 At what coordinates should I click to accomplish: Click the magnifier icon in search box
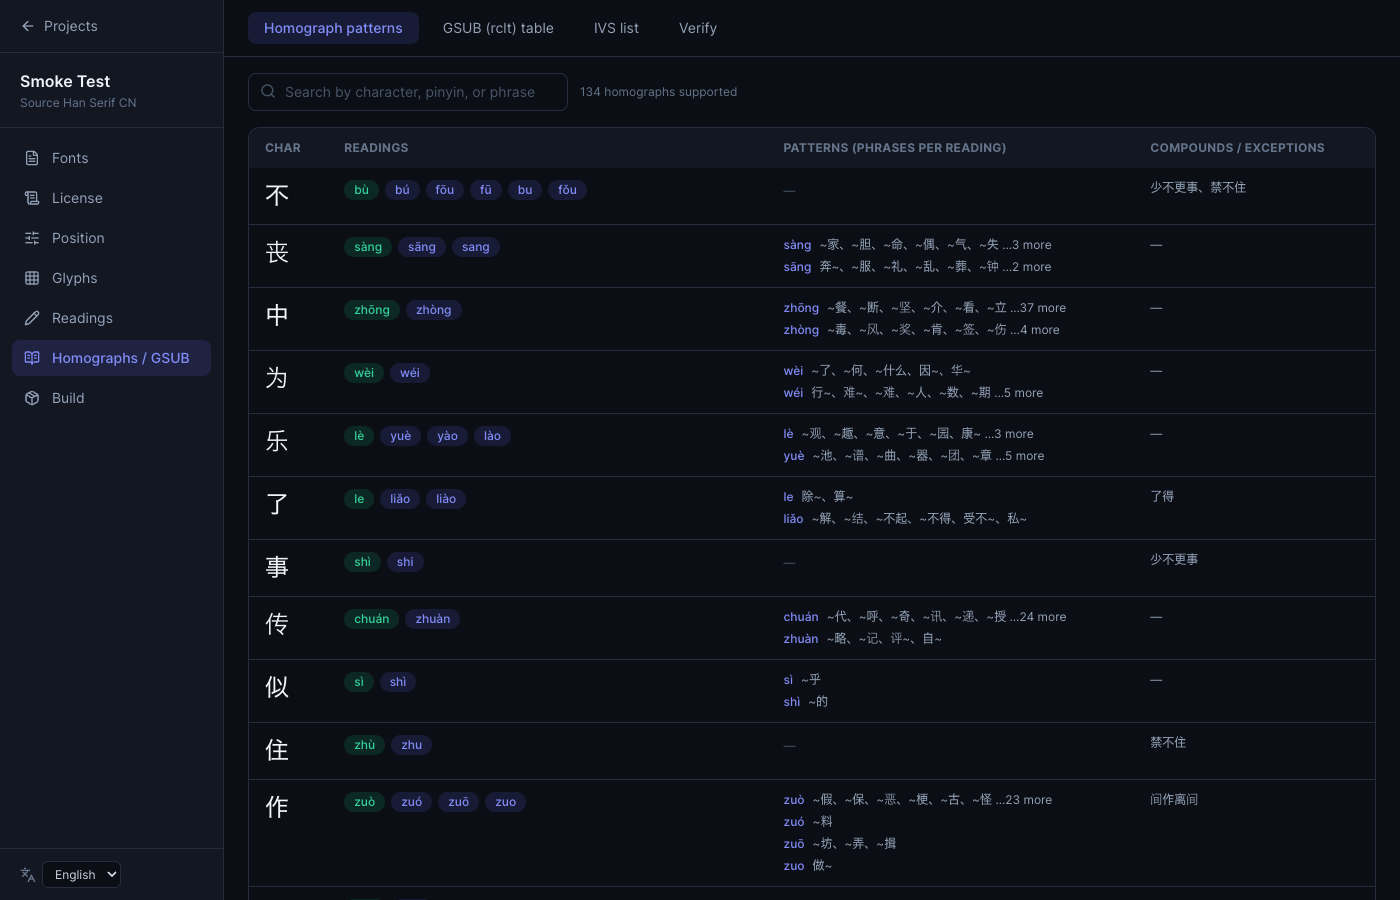tap(268, 92)
